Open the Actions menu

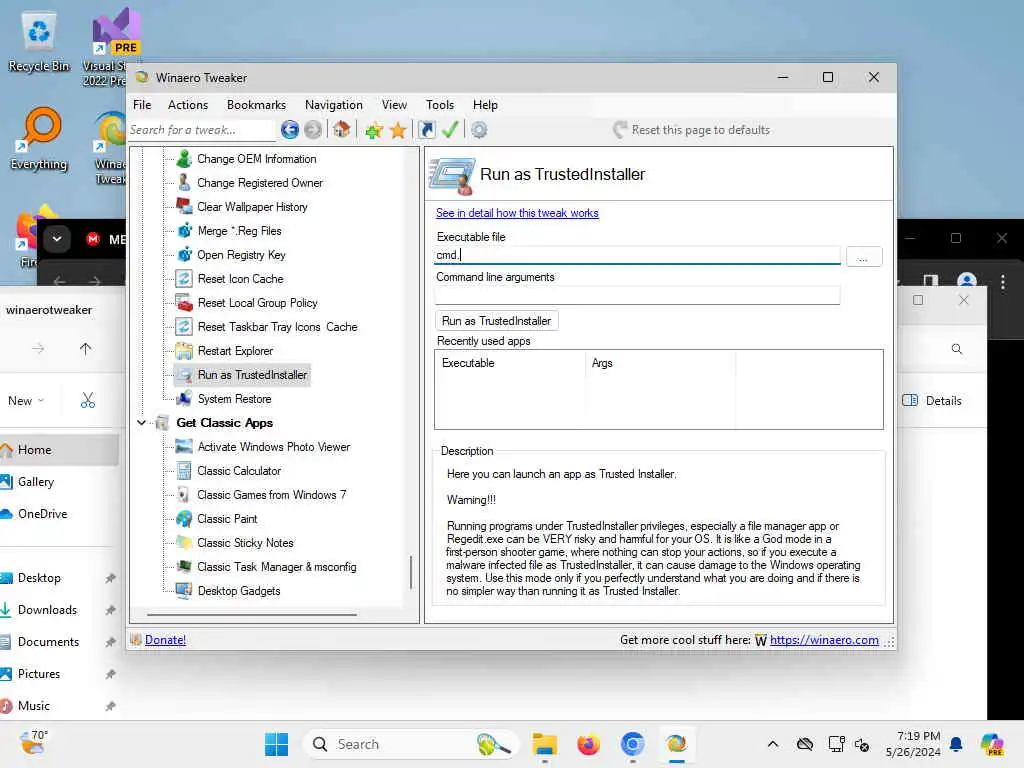tap(187, 105)
